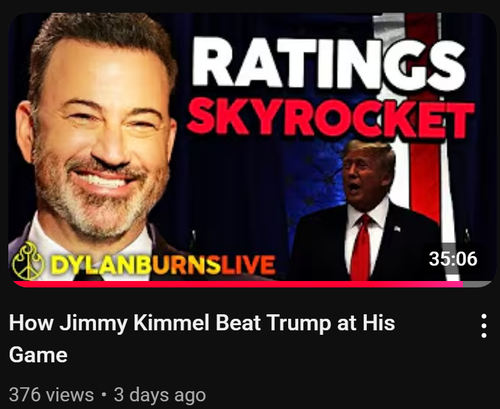Click the 35:06 duration badge
Screen dimensions: 500x409
(453, 259)
